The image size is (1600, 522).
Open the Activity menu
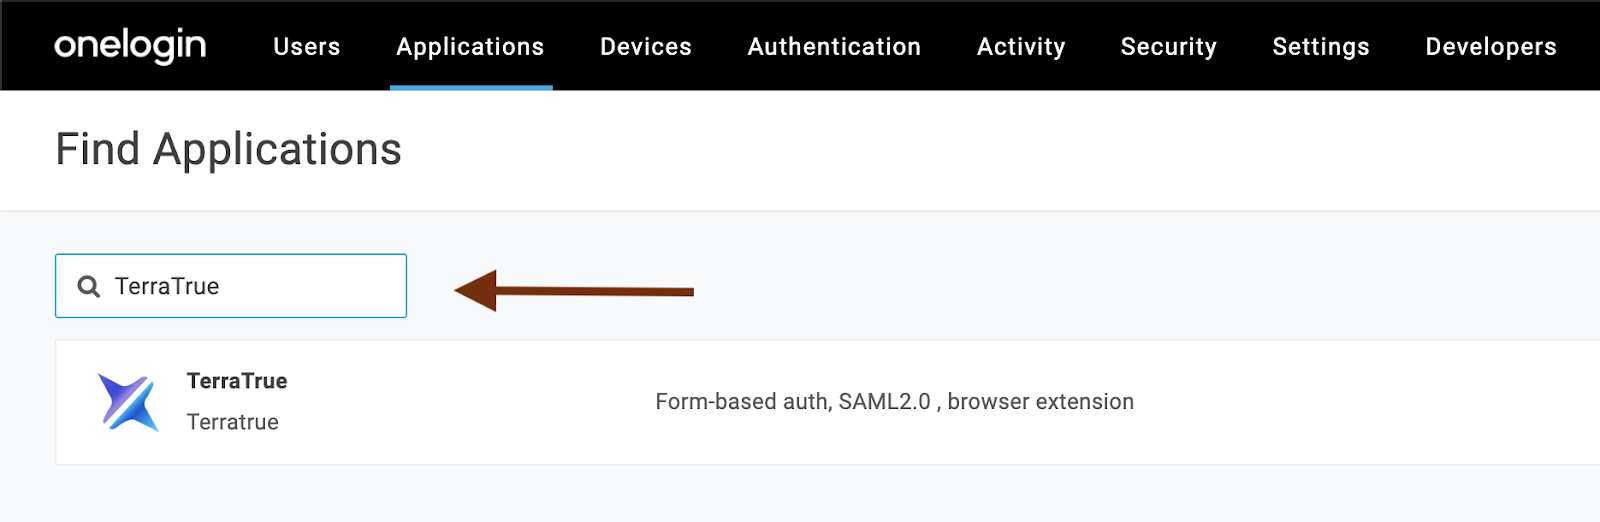point(1021,47)
